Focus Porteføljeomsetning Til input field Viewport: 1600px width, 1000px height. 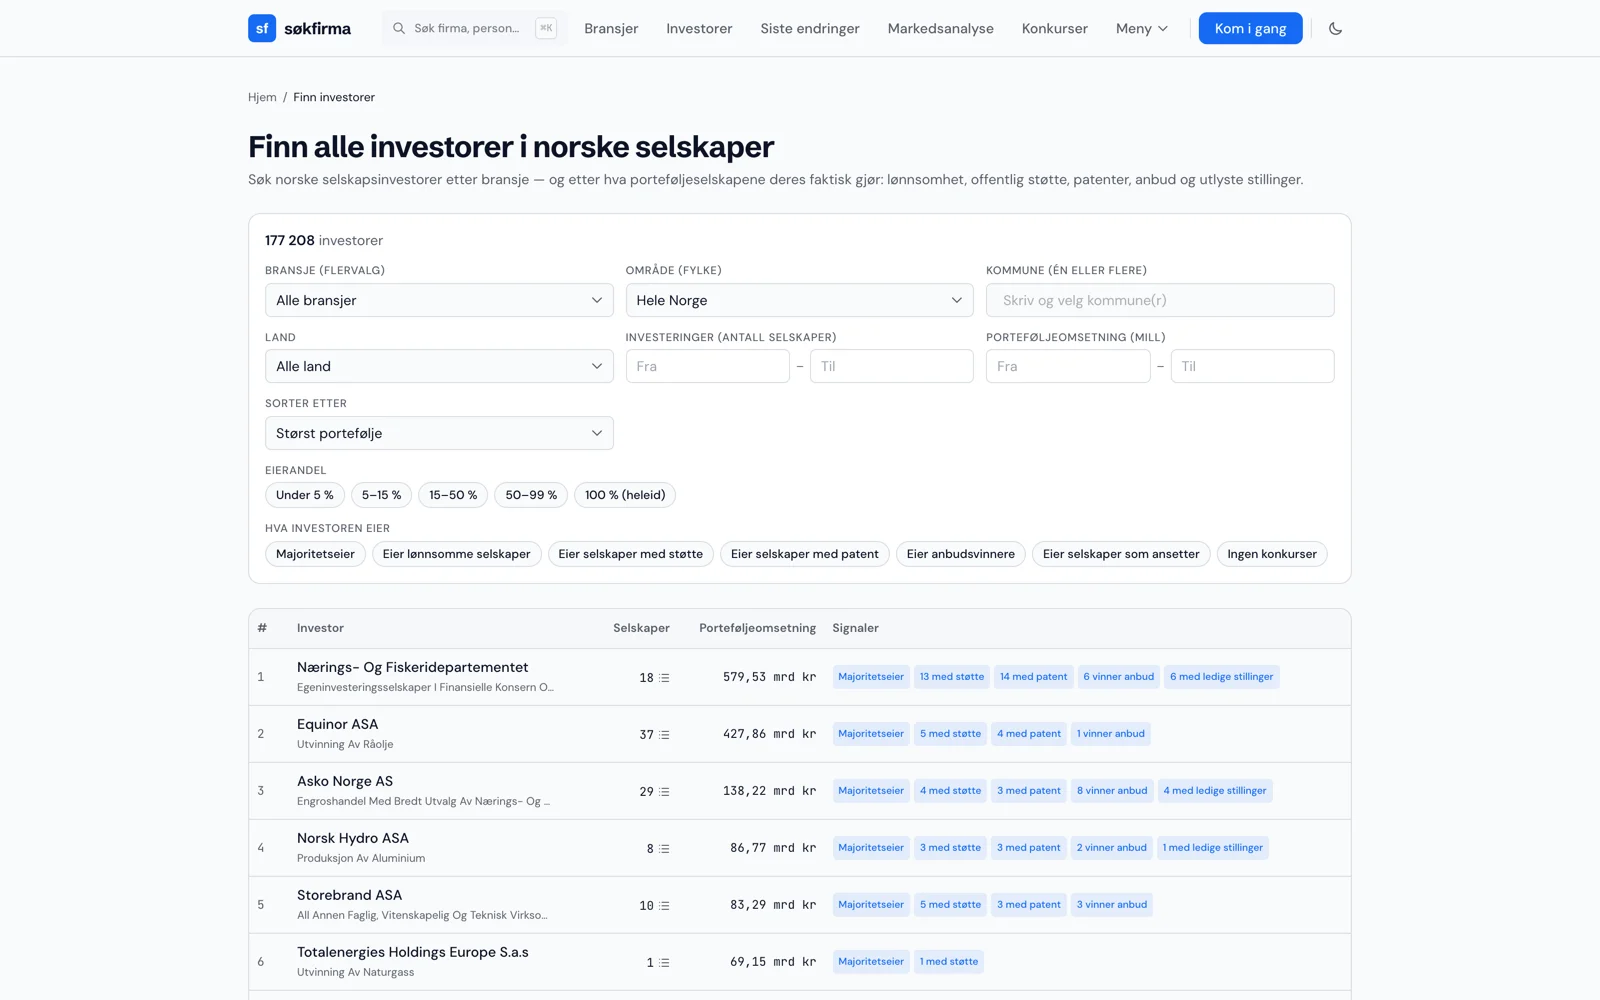(x=1253, y=366)
